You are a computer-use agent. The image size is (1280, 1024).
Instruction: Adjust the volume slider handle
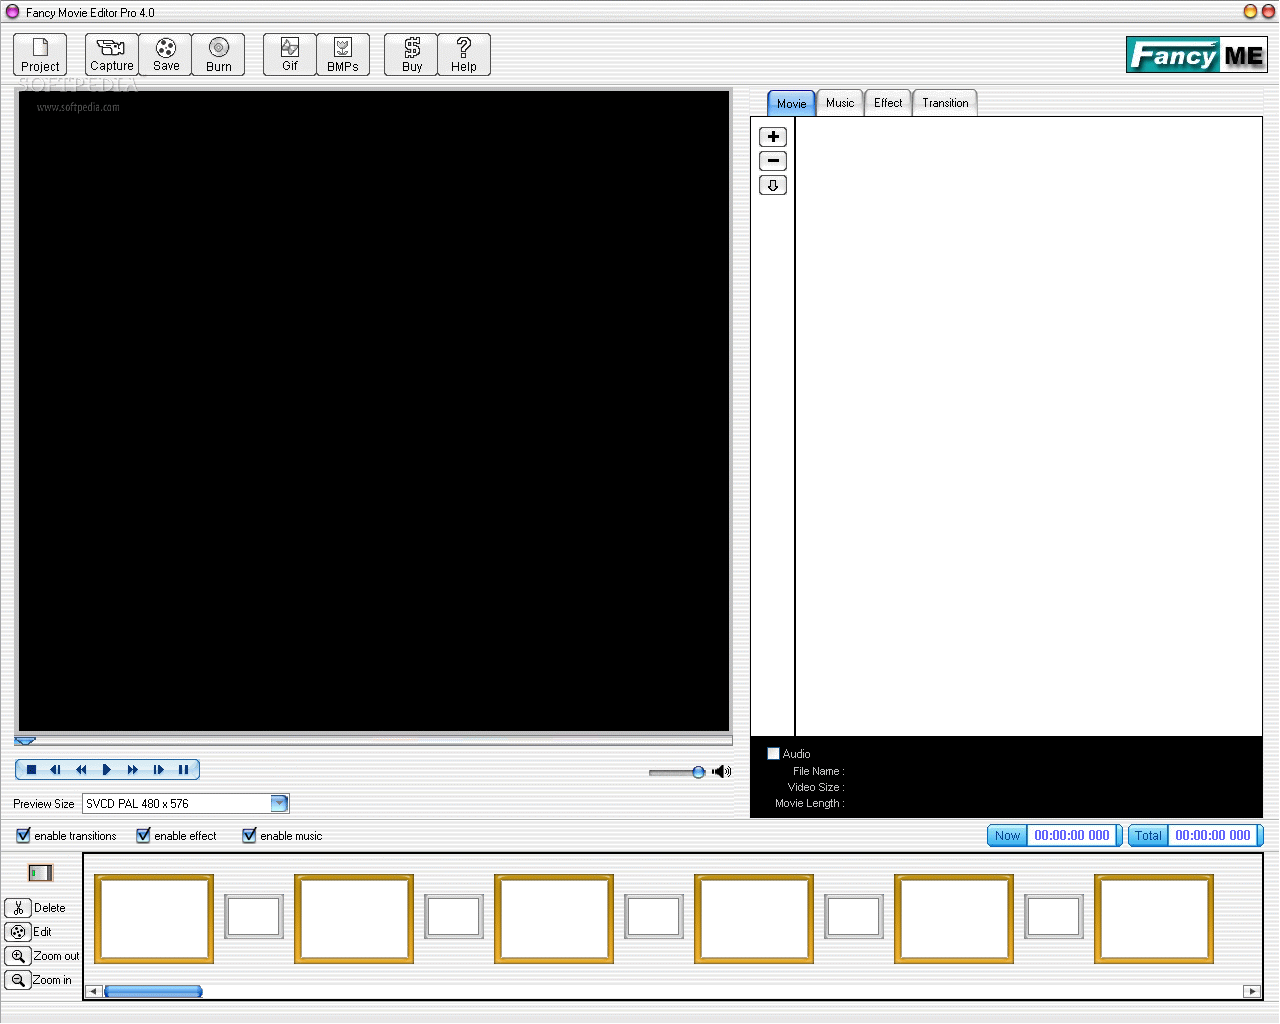(698, 772)
